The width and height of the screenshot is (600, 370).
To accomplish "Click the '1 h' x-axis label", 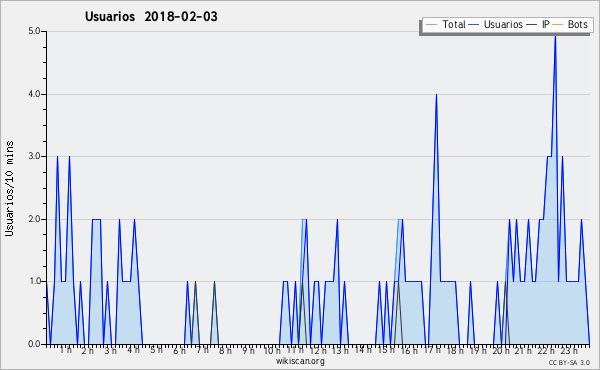I will (x=65, y=350).
